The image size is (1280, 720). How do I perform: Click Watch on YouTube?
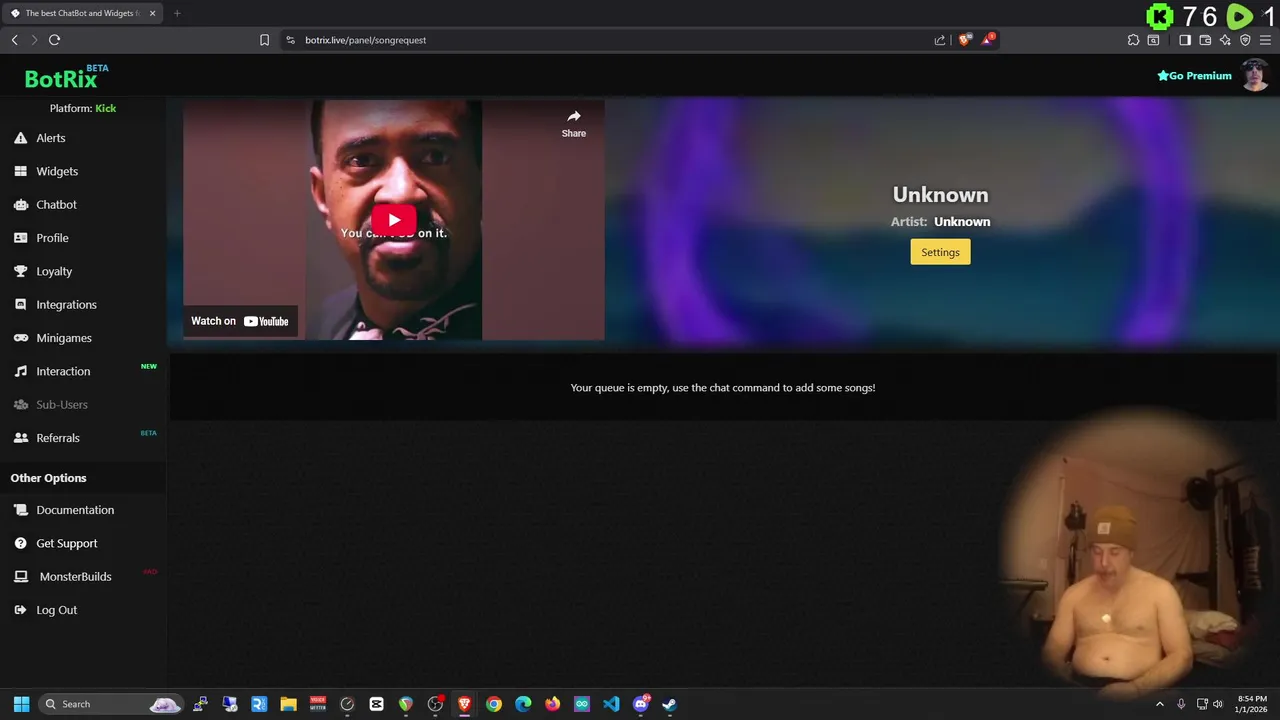point(240,321)
